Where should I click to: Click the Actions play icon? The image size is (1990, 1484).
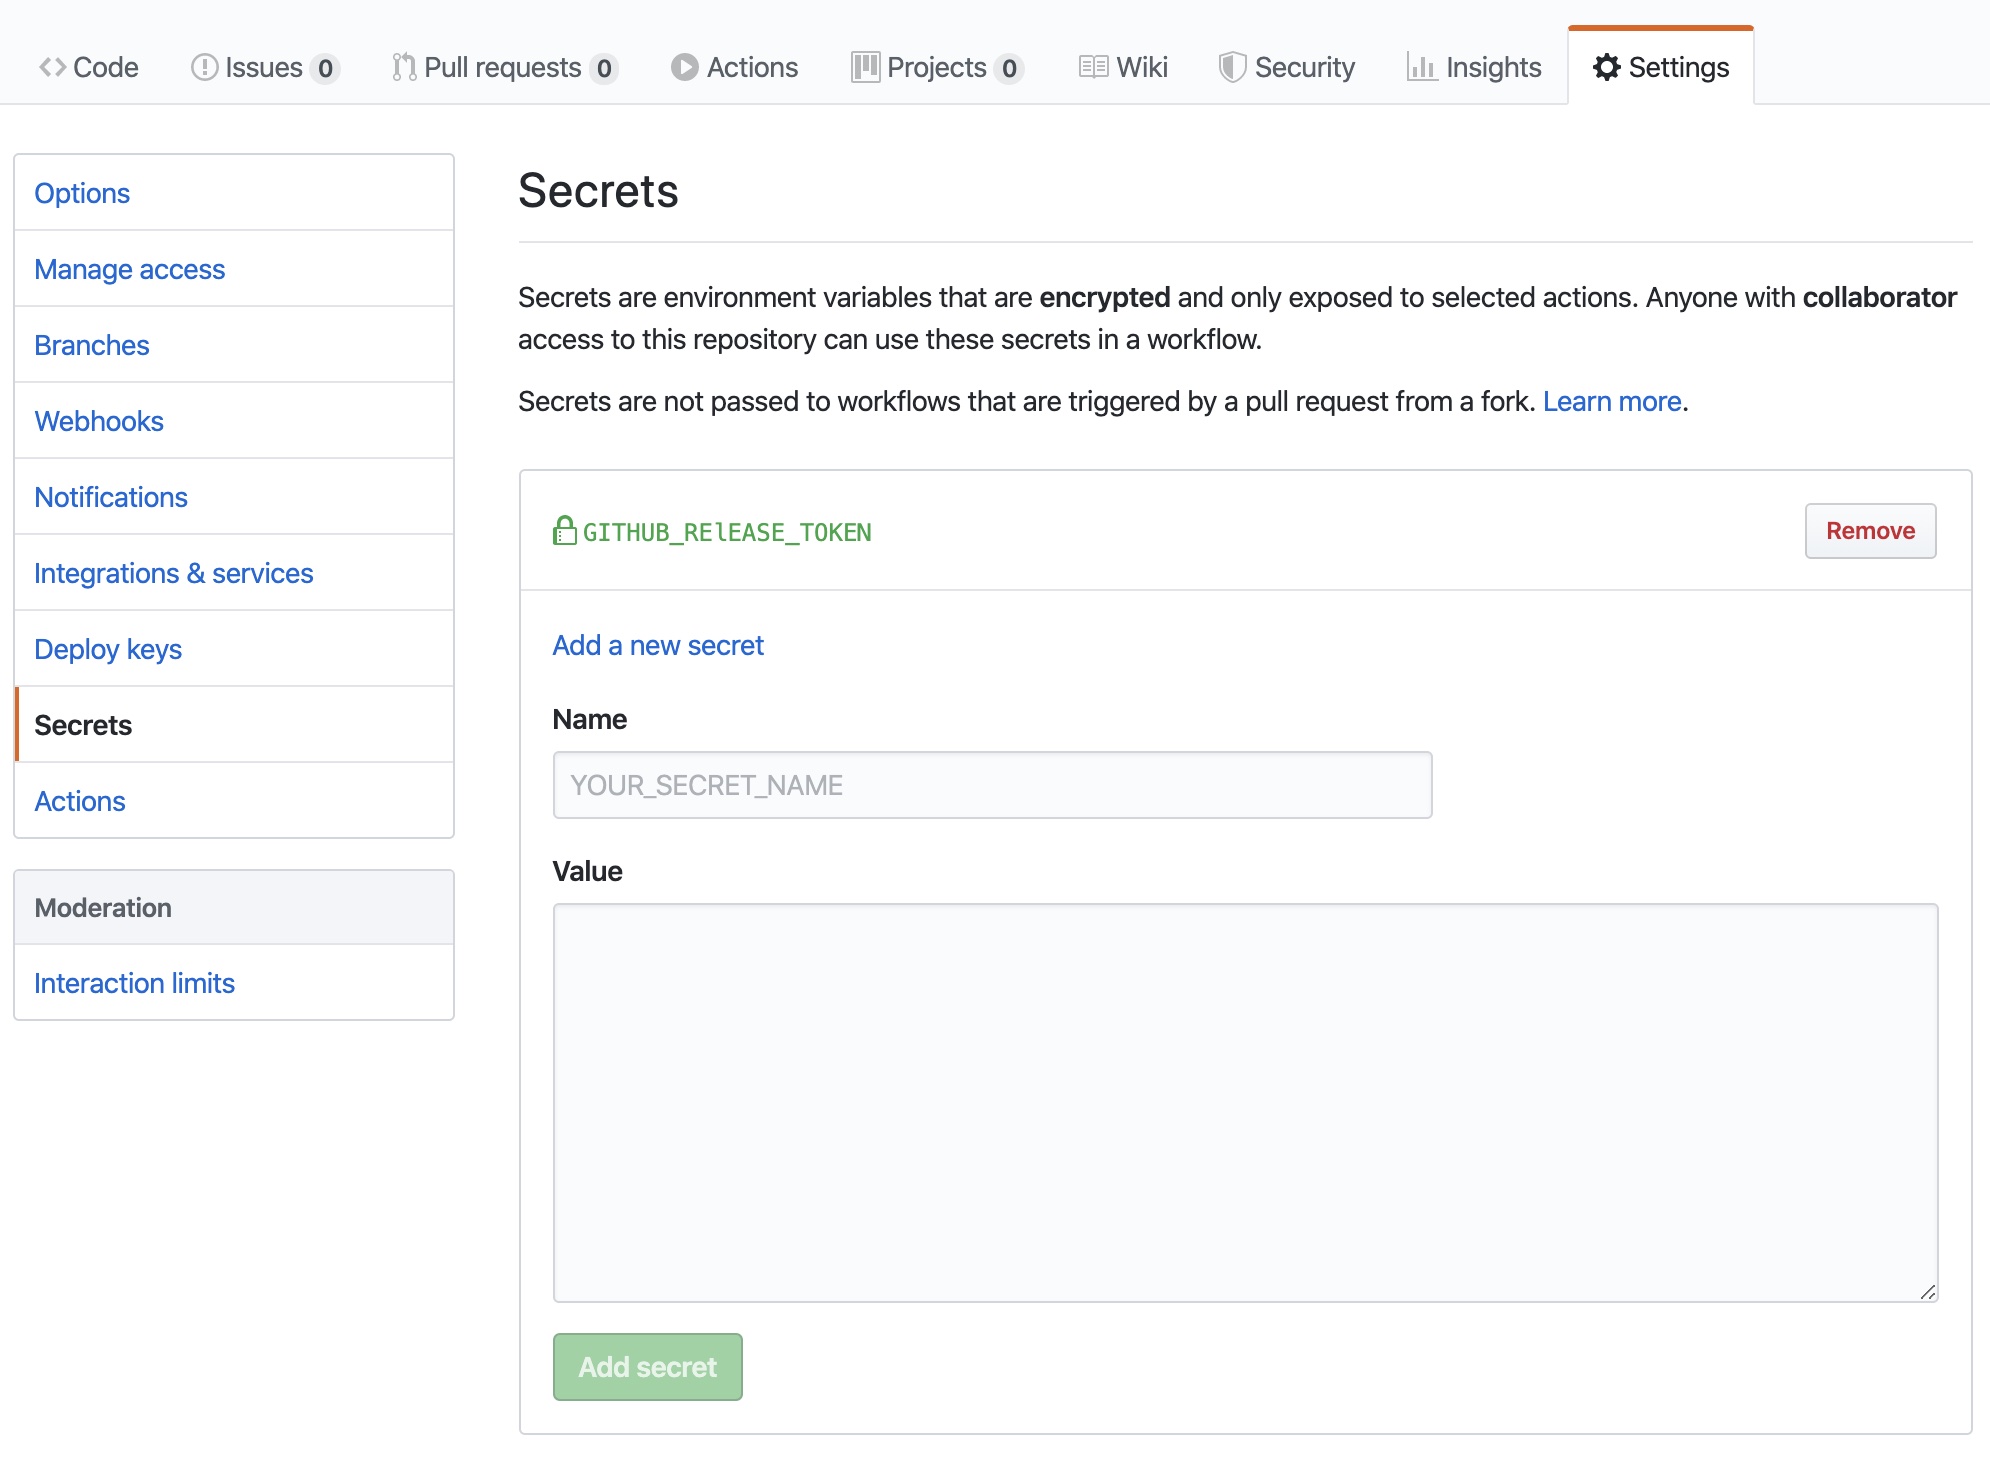[x=684, y=67]
